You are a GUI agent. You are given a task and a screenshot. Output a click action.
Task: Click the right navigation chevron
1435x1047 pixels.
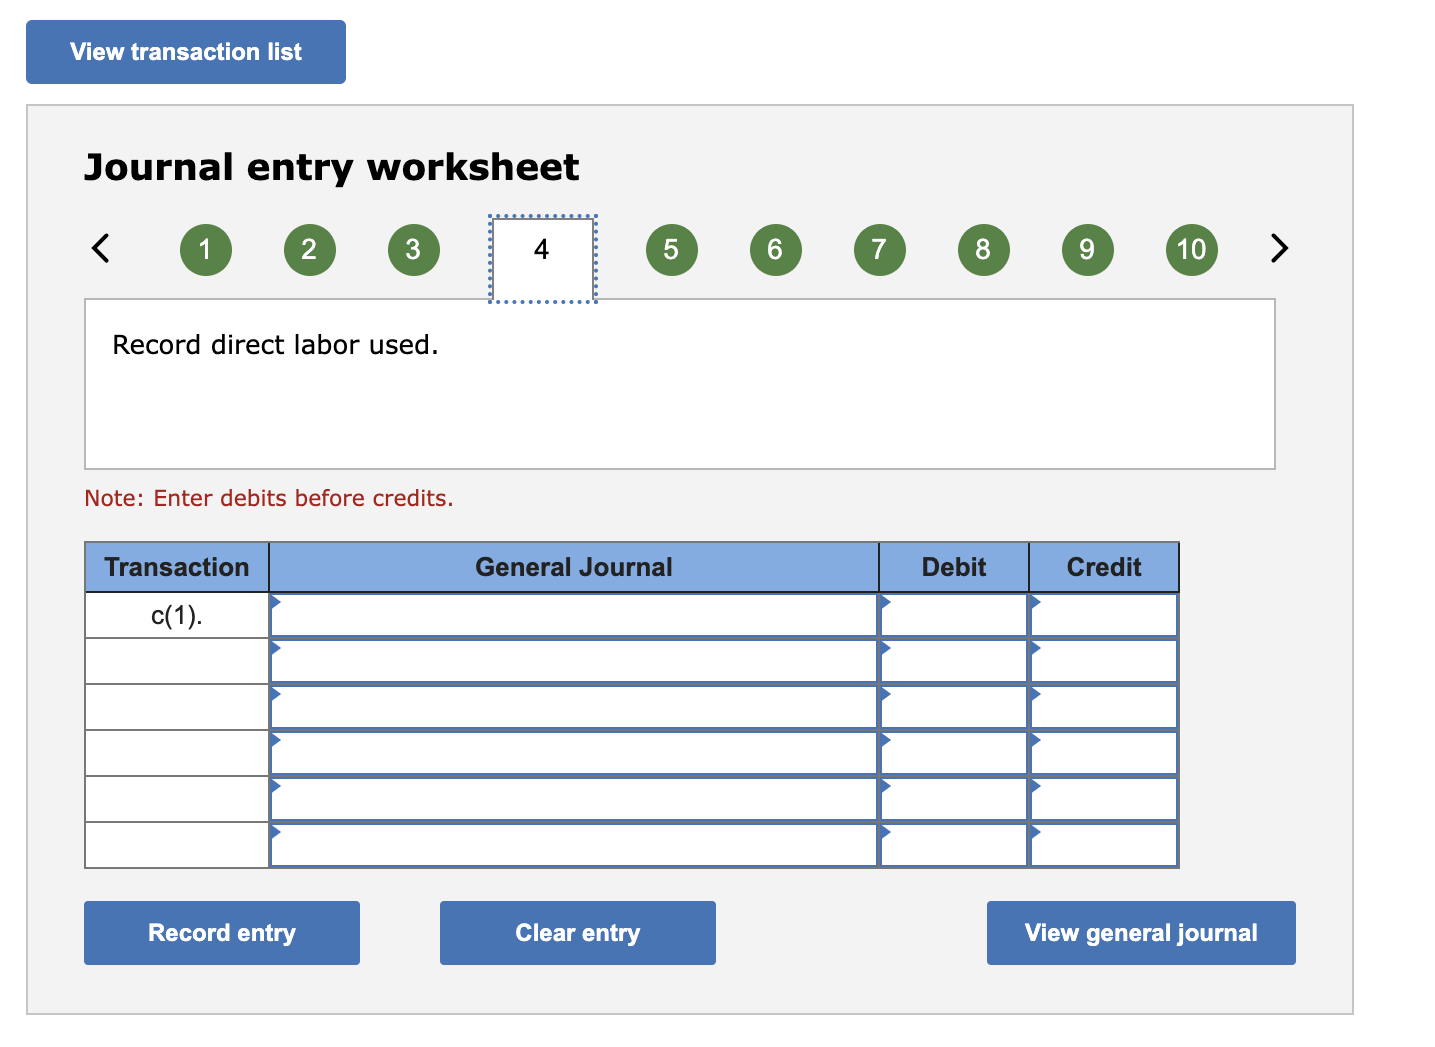click(1278, 249)
